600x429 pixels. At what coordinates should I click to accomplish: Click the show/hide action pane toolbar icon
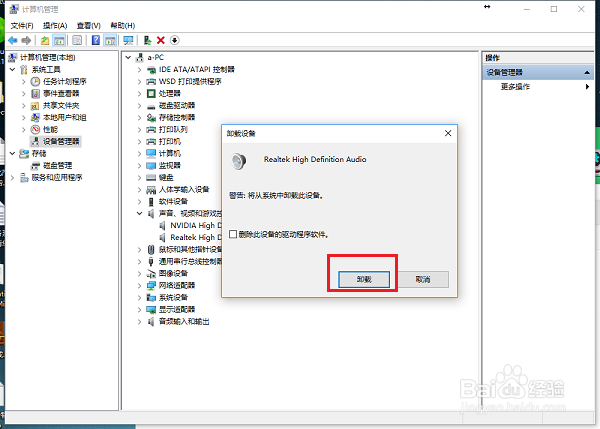[x=110, y=40]
